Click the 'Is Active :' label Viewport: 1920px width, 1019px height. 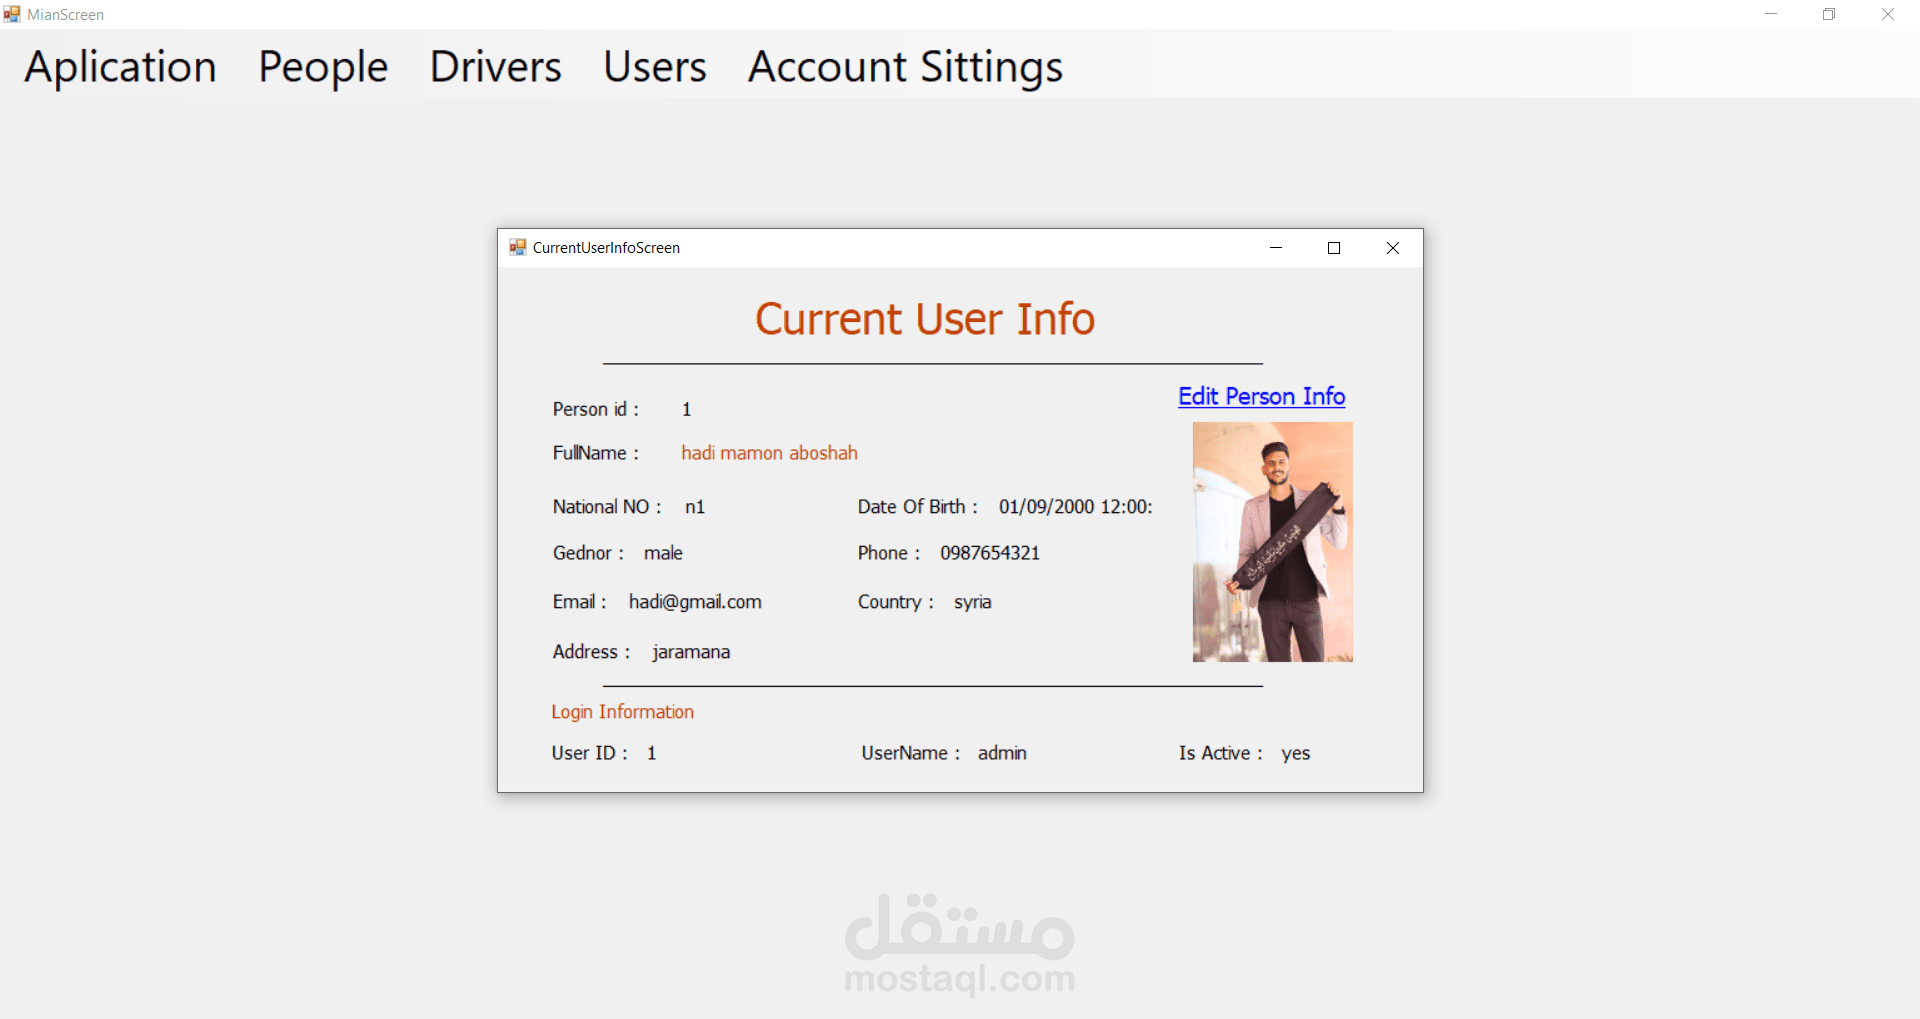[1221, 753]
